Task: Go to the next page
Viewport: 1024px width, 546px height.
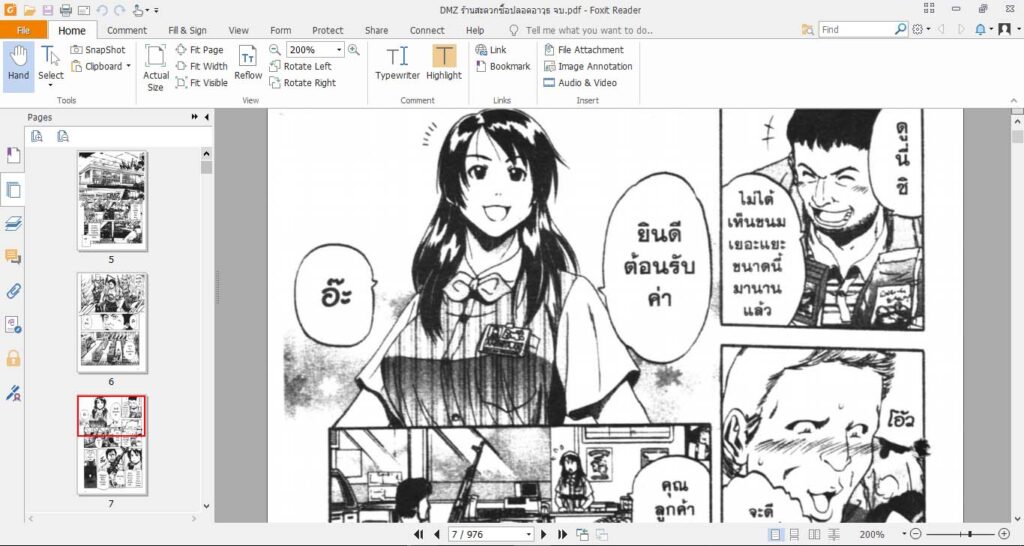Action: pos(543,534)
